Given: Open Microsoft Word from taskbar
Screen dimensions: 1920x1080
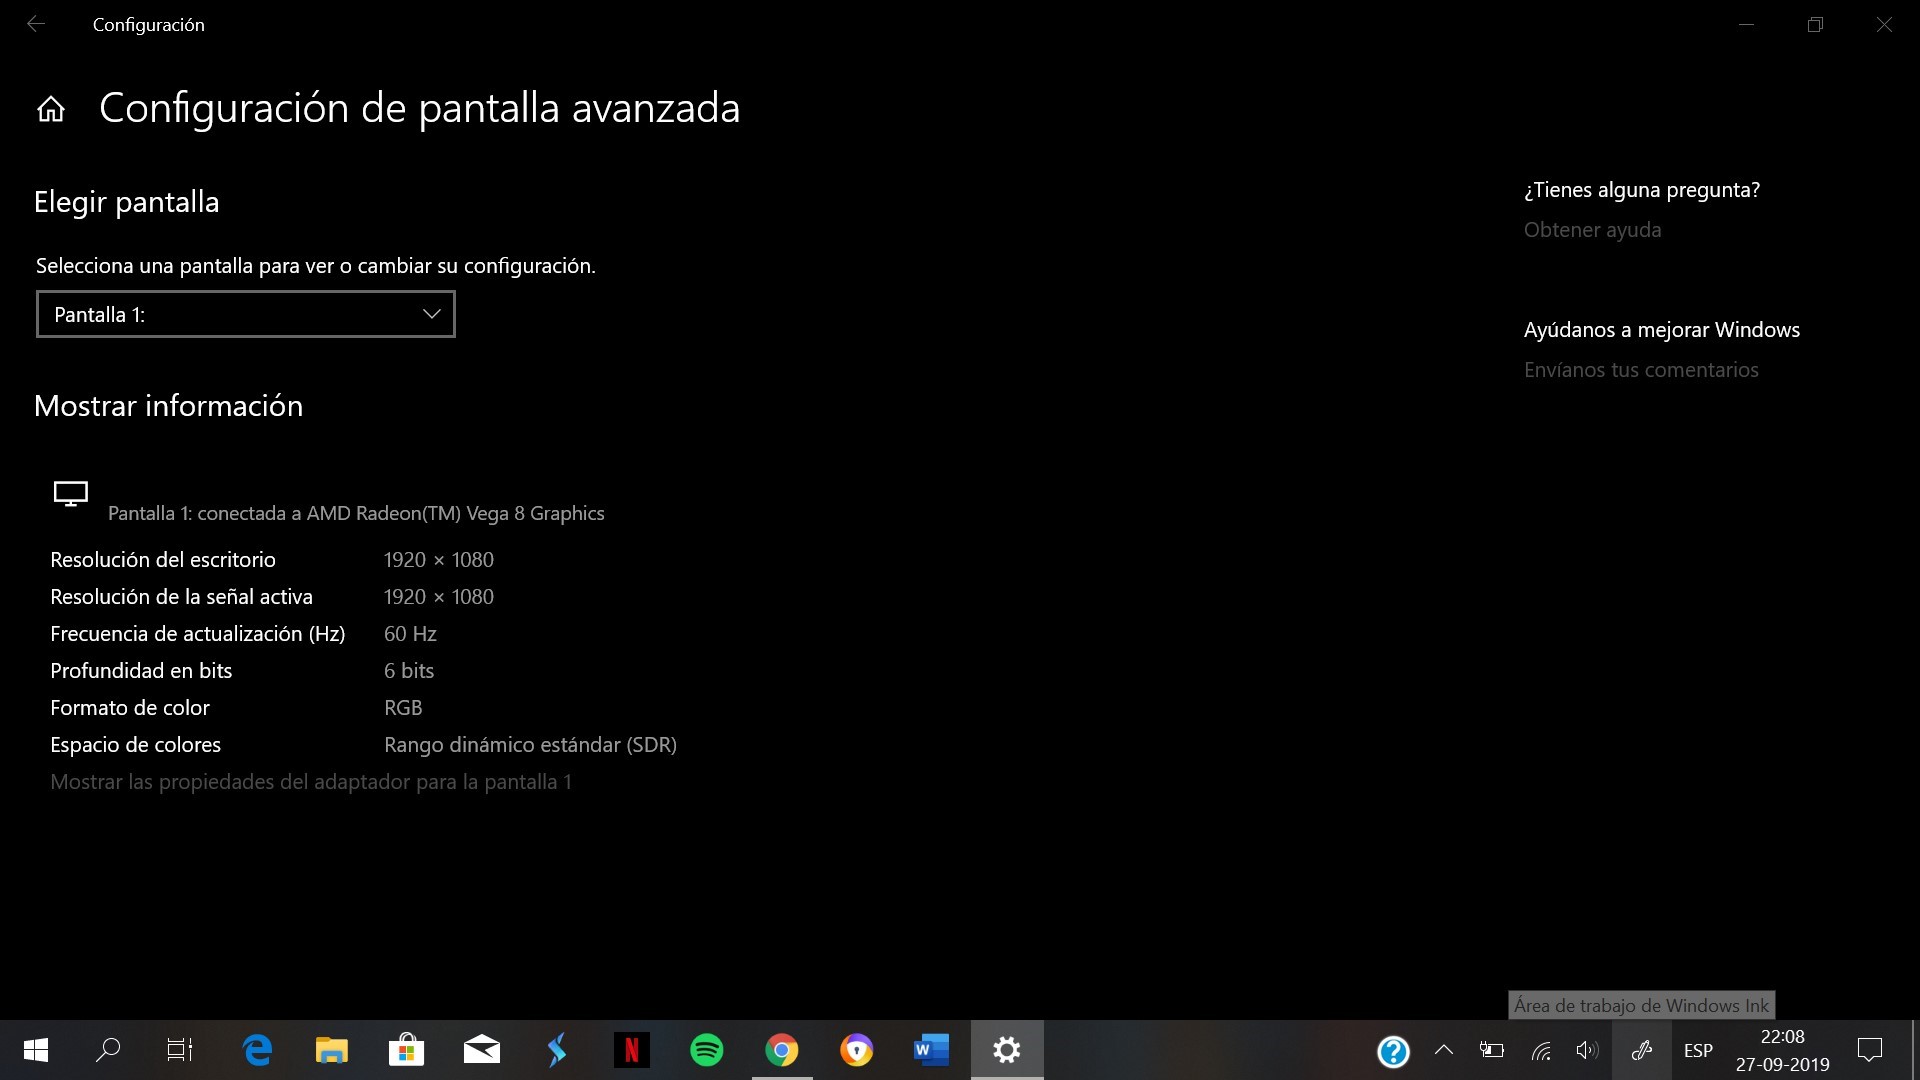Looking at the screenshot, I should click(931, 1050).
